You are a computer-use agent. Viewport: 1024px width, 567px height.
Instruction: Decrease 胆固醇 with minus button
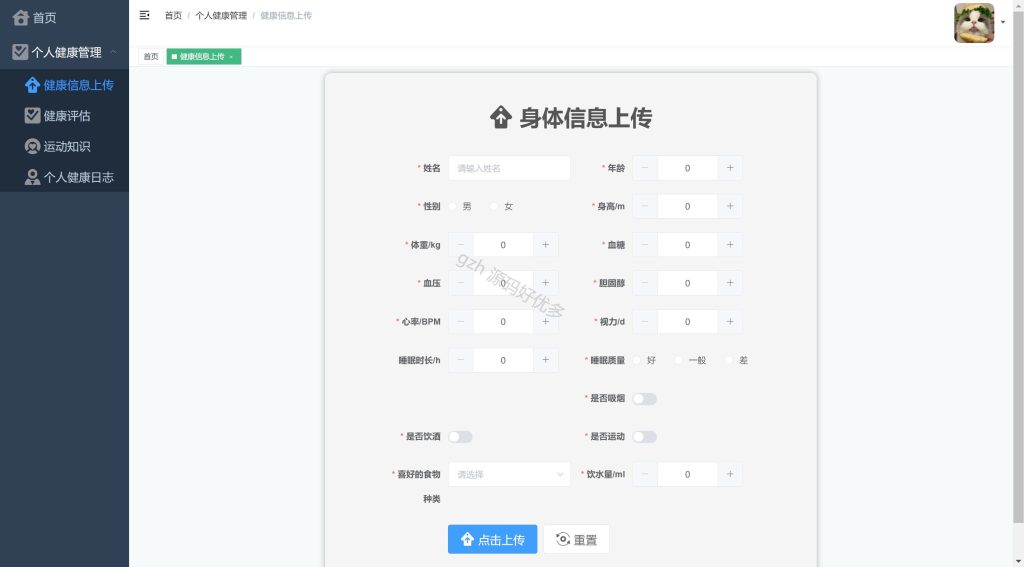(x=645, y=283)
